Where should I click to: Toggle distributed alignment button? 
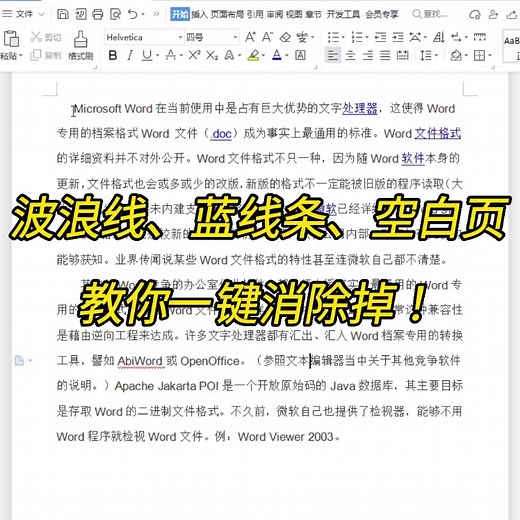tap(403, 55)
